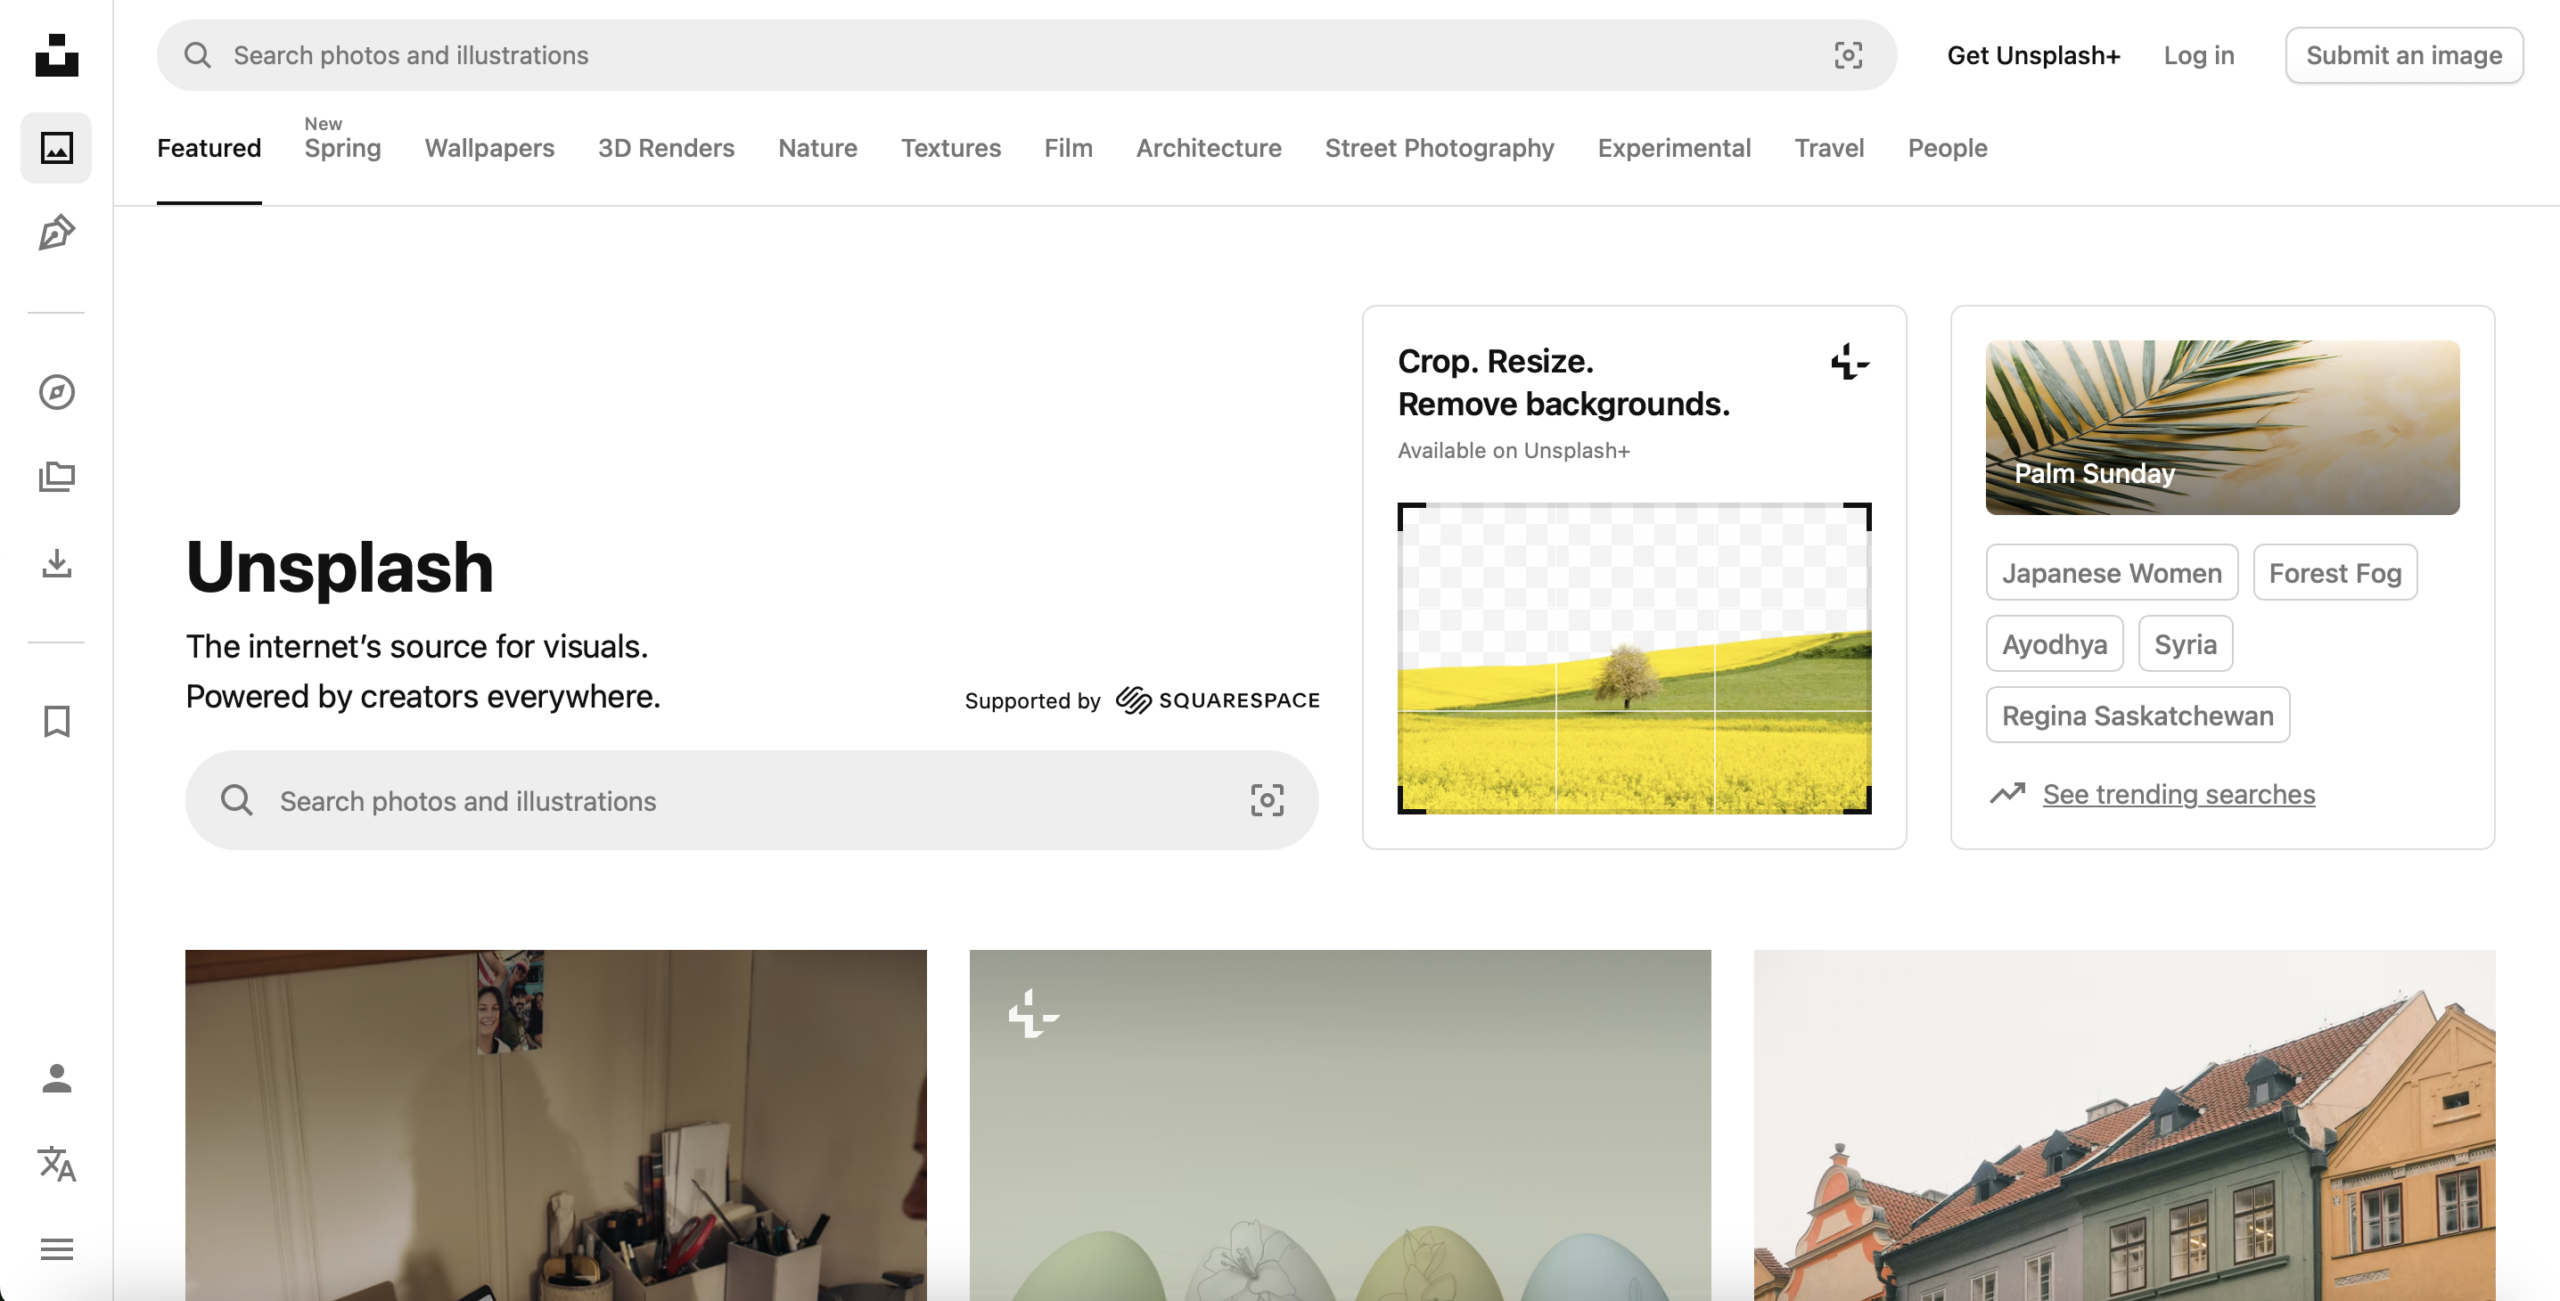Select the Photos icon in sidebar
Viewport: 2560px width, 1301px height.
[x=57, y=148]
